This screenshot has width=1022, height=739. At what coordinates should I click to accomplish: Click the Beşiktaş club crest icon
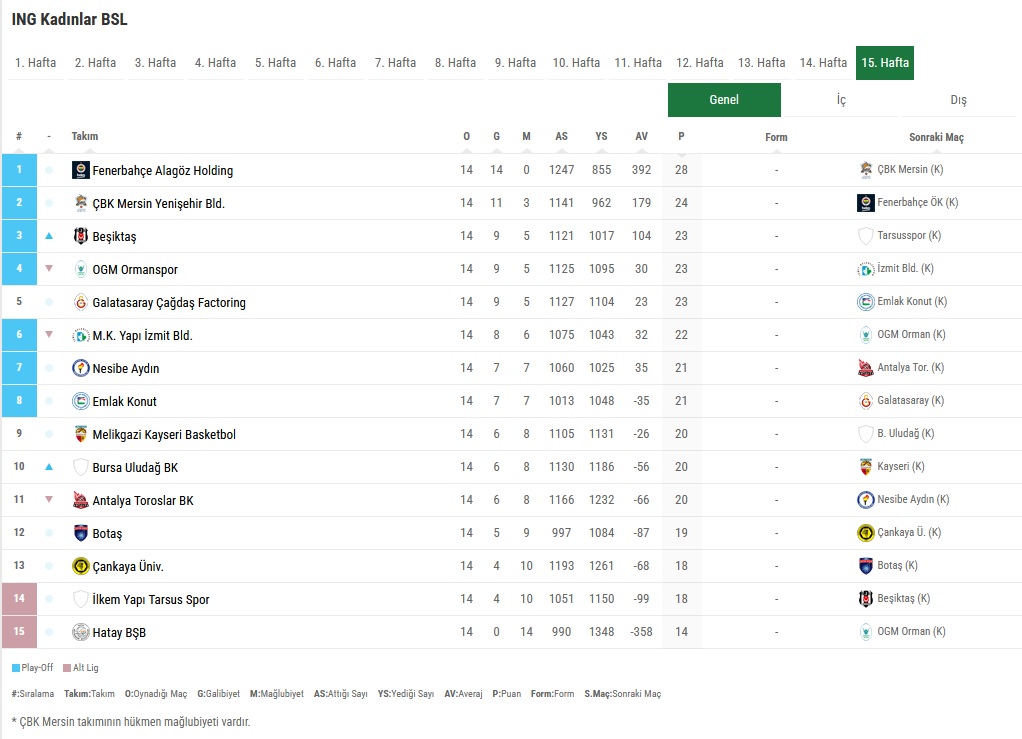81,236
